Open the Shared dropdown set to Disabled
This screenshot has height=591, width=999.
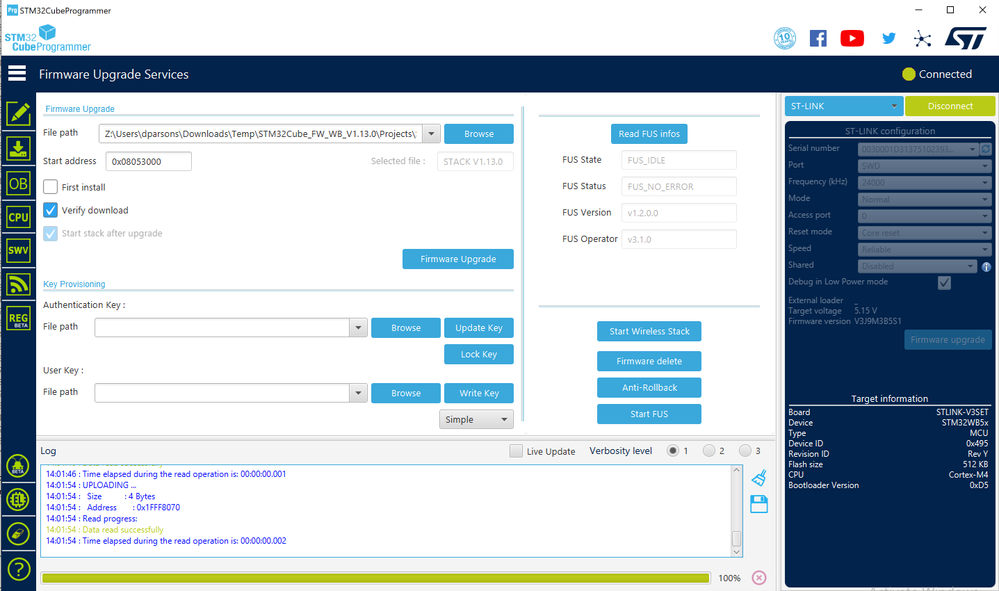[x=917, y=266]
